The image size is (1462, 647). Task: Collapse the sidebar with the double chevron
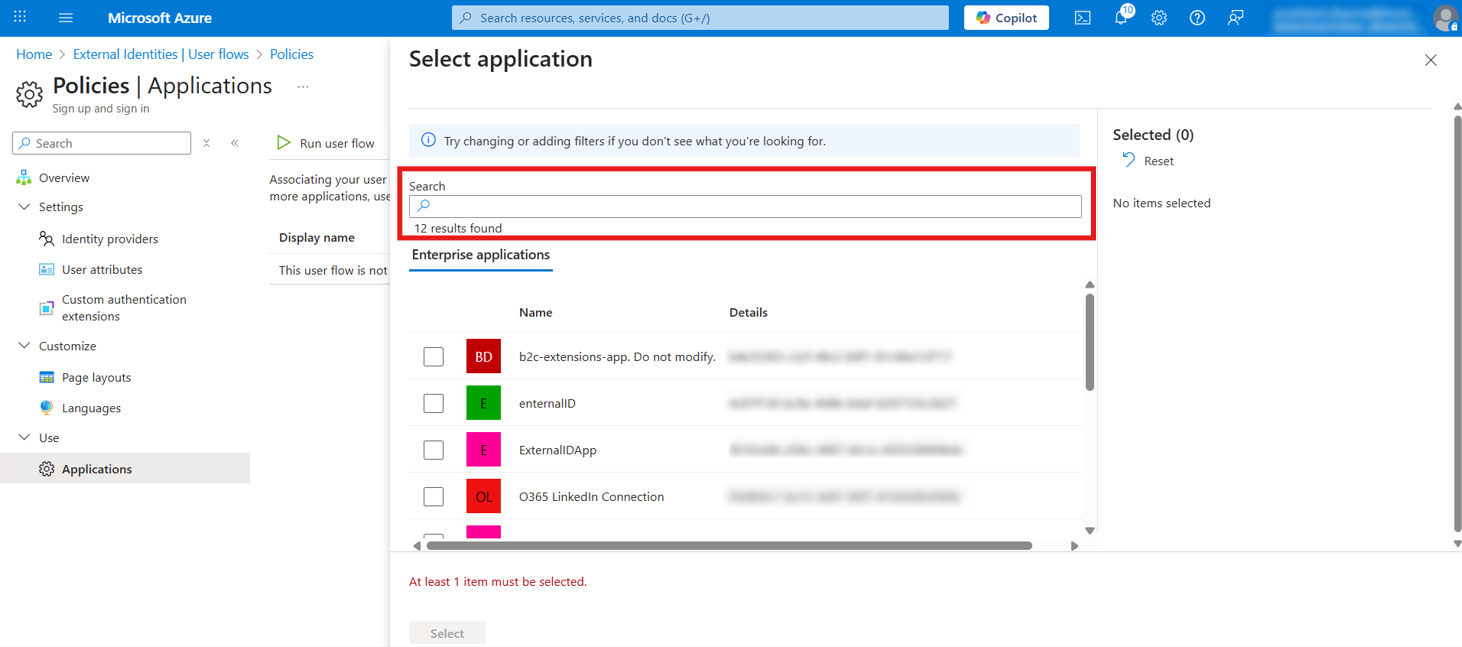tap(235, 143)
